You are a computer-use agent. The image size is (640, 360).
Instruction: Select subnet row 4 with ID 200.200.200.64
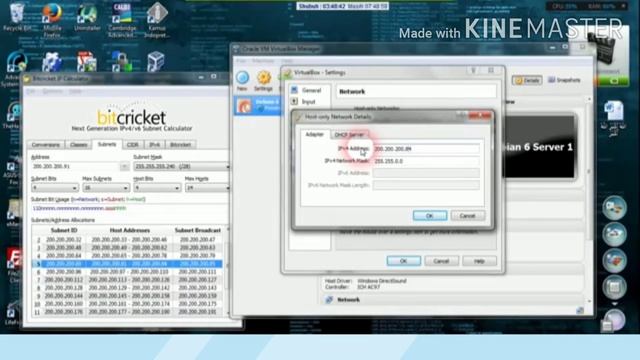coord(127,256)
